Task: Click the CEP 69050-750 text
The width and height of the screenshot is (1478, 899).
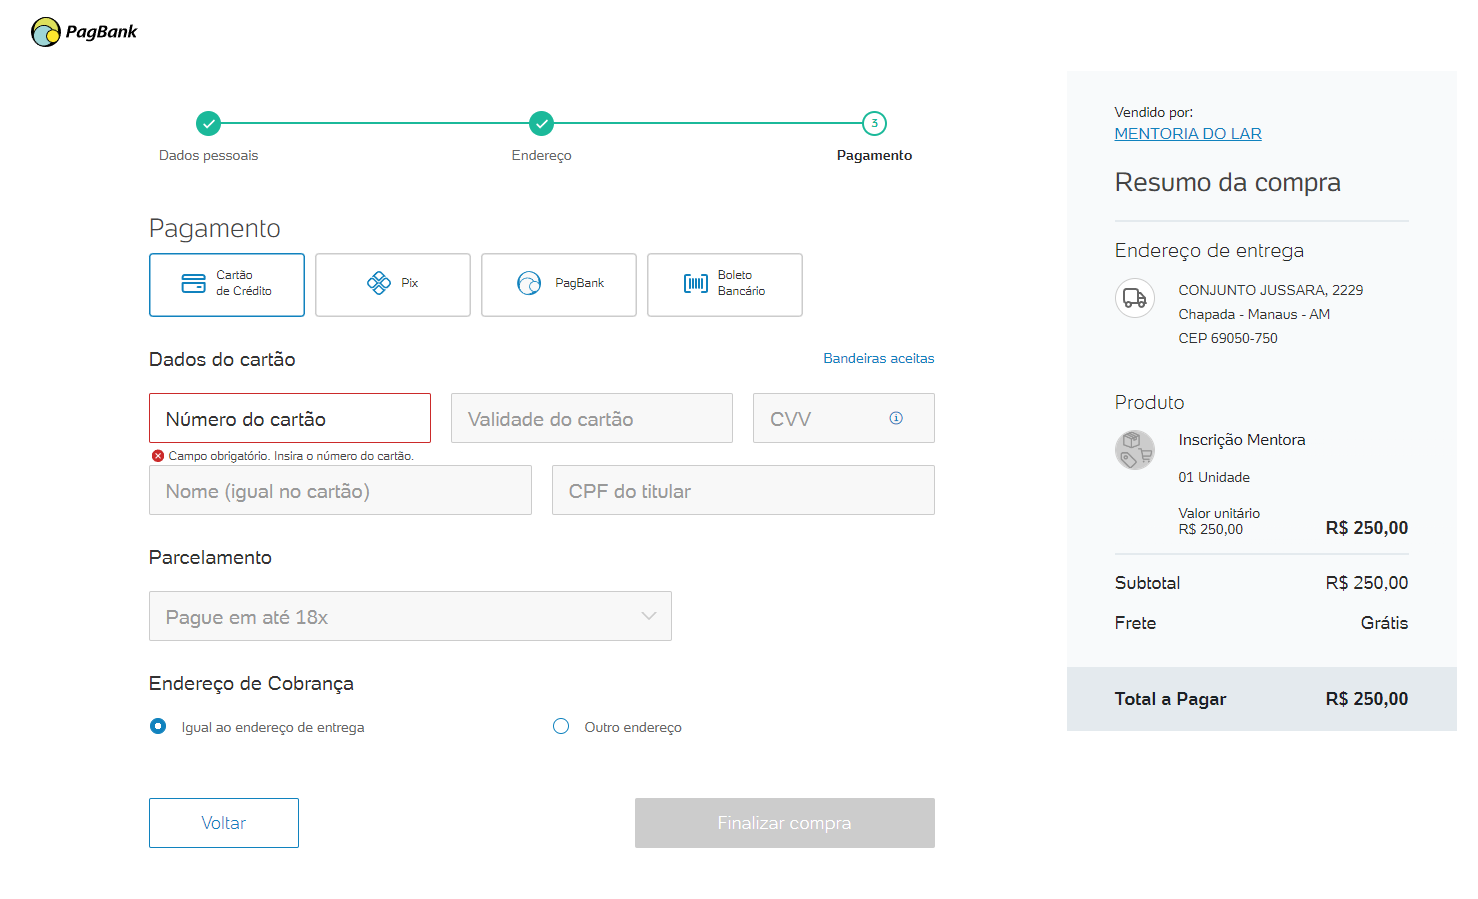Action: [1228, 338]
